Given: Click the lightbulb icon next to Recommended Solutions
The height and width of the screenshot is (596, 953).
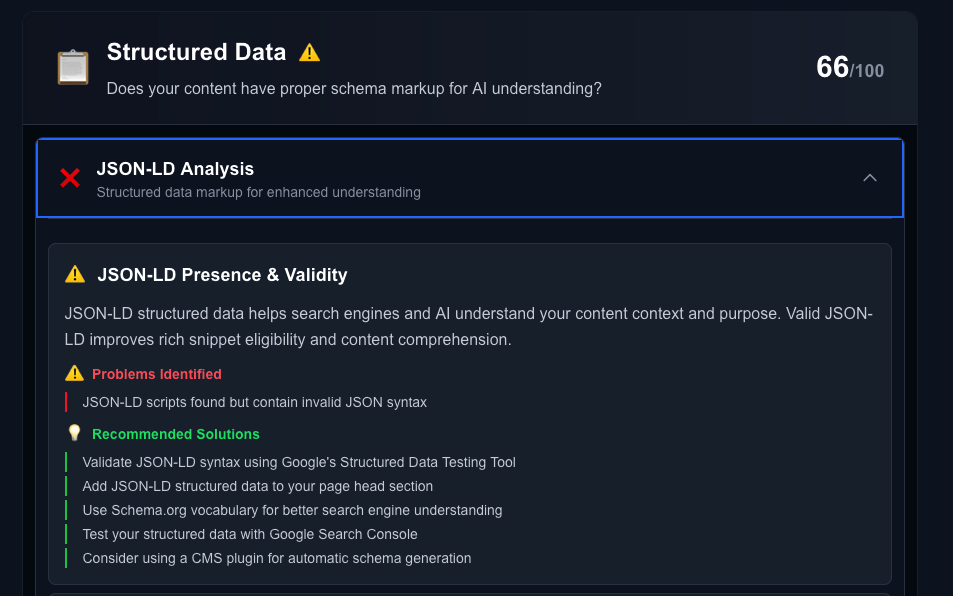Looking at the screenshot, I should tap(74, 433).
